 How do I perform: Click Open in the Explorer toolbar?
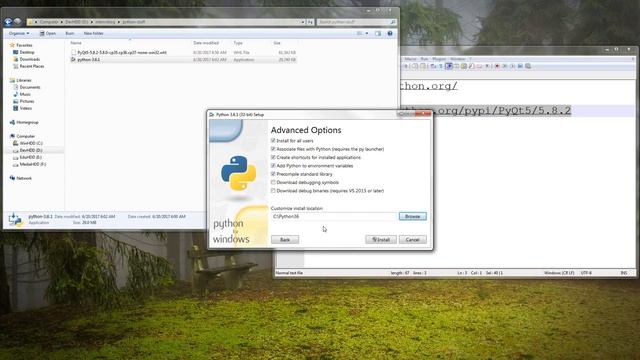48,33
